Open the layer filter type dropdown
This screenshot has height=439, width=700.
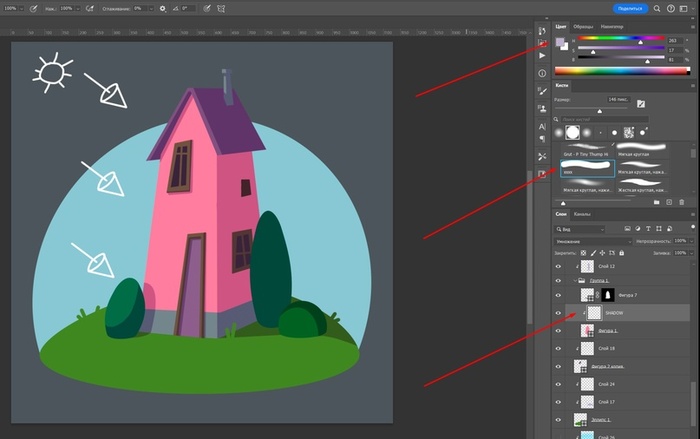click(582, 228)
